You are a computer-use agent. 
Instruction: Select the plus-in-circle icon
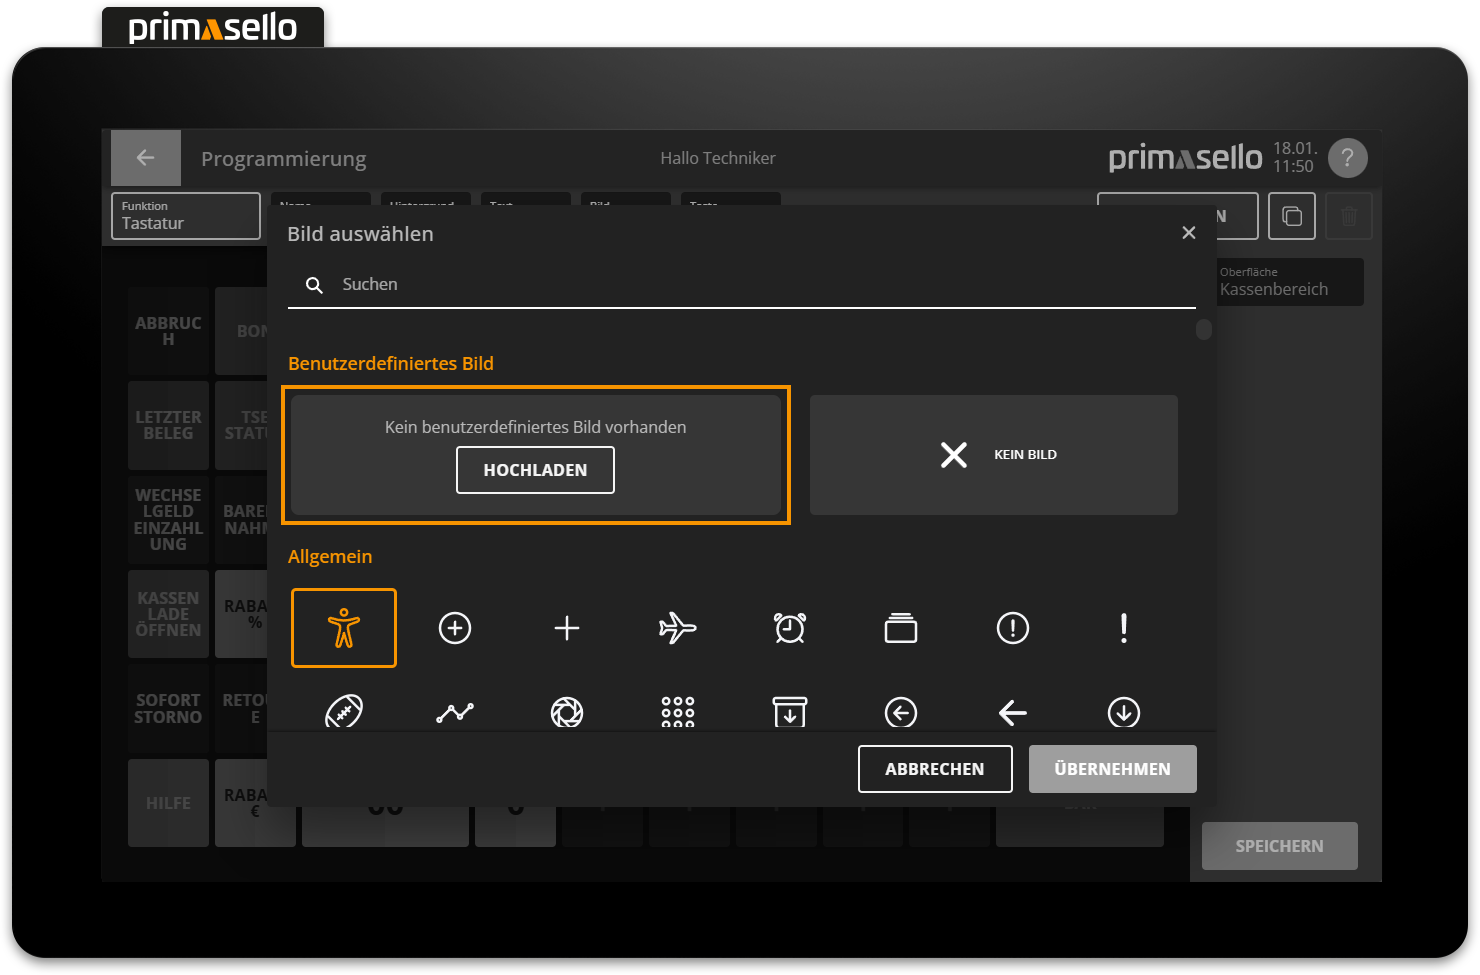pyautogui.click(x=455, y=628)
